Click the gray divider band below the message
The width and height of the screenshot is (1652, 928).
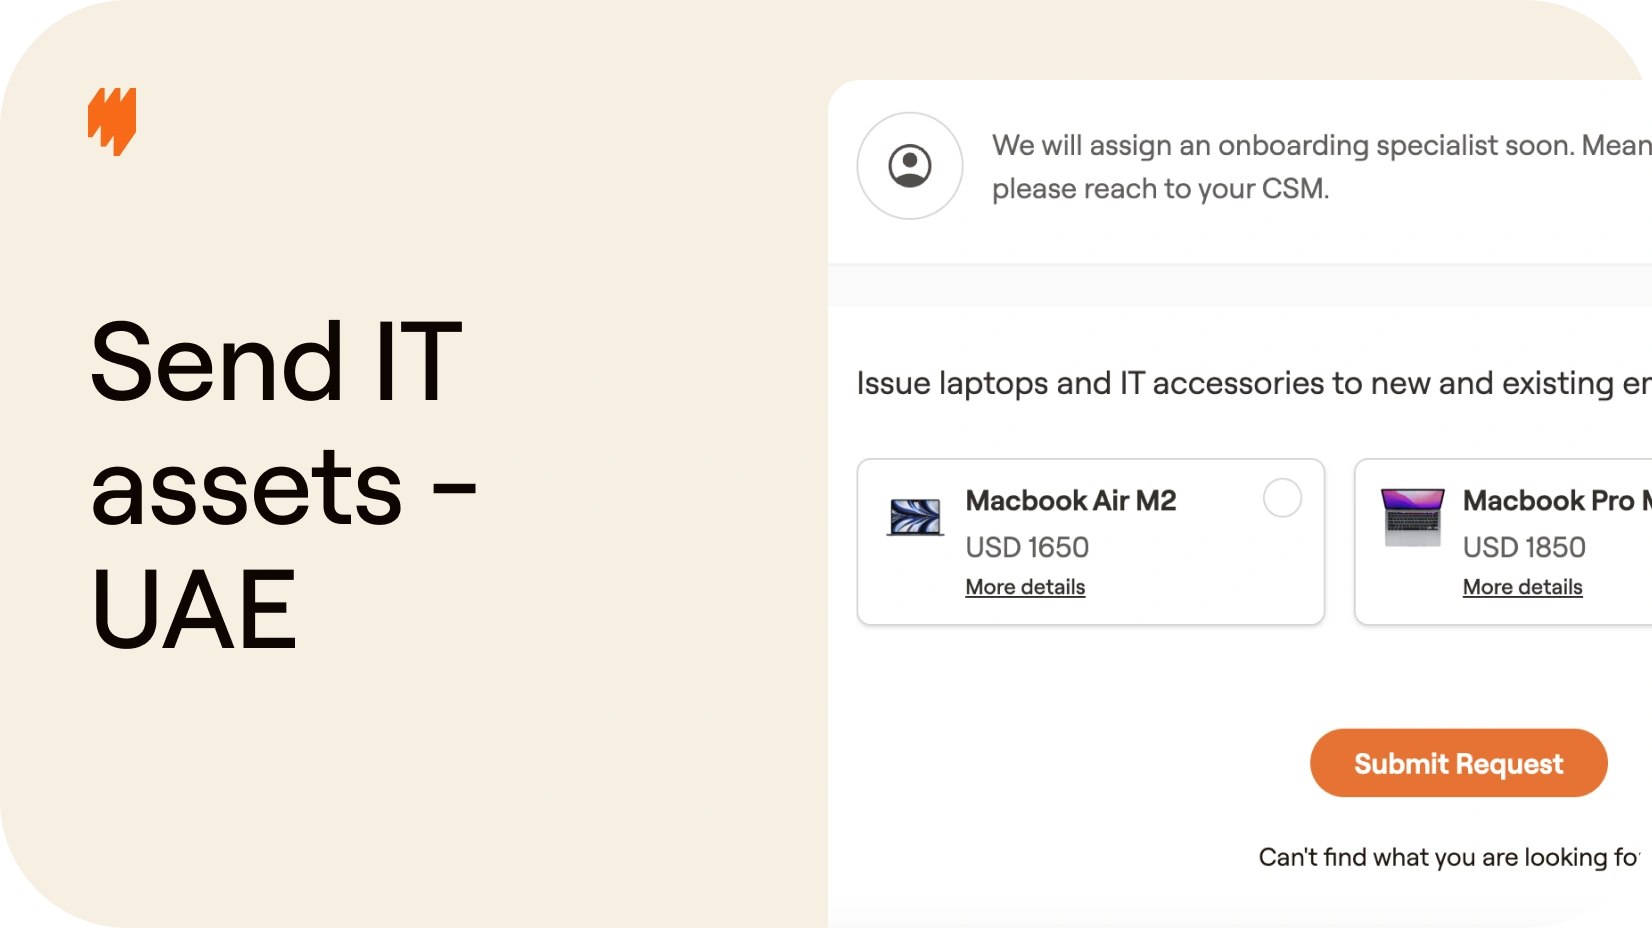(1240, 285)
